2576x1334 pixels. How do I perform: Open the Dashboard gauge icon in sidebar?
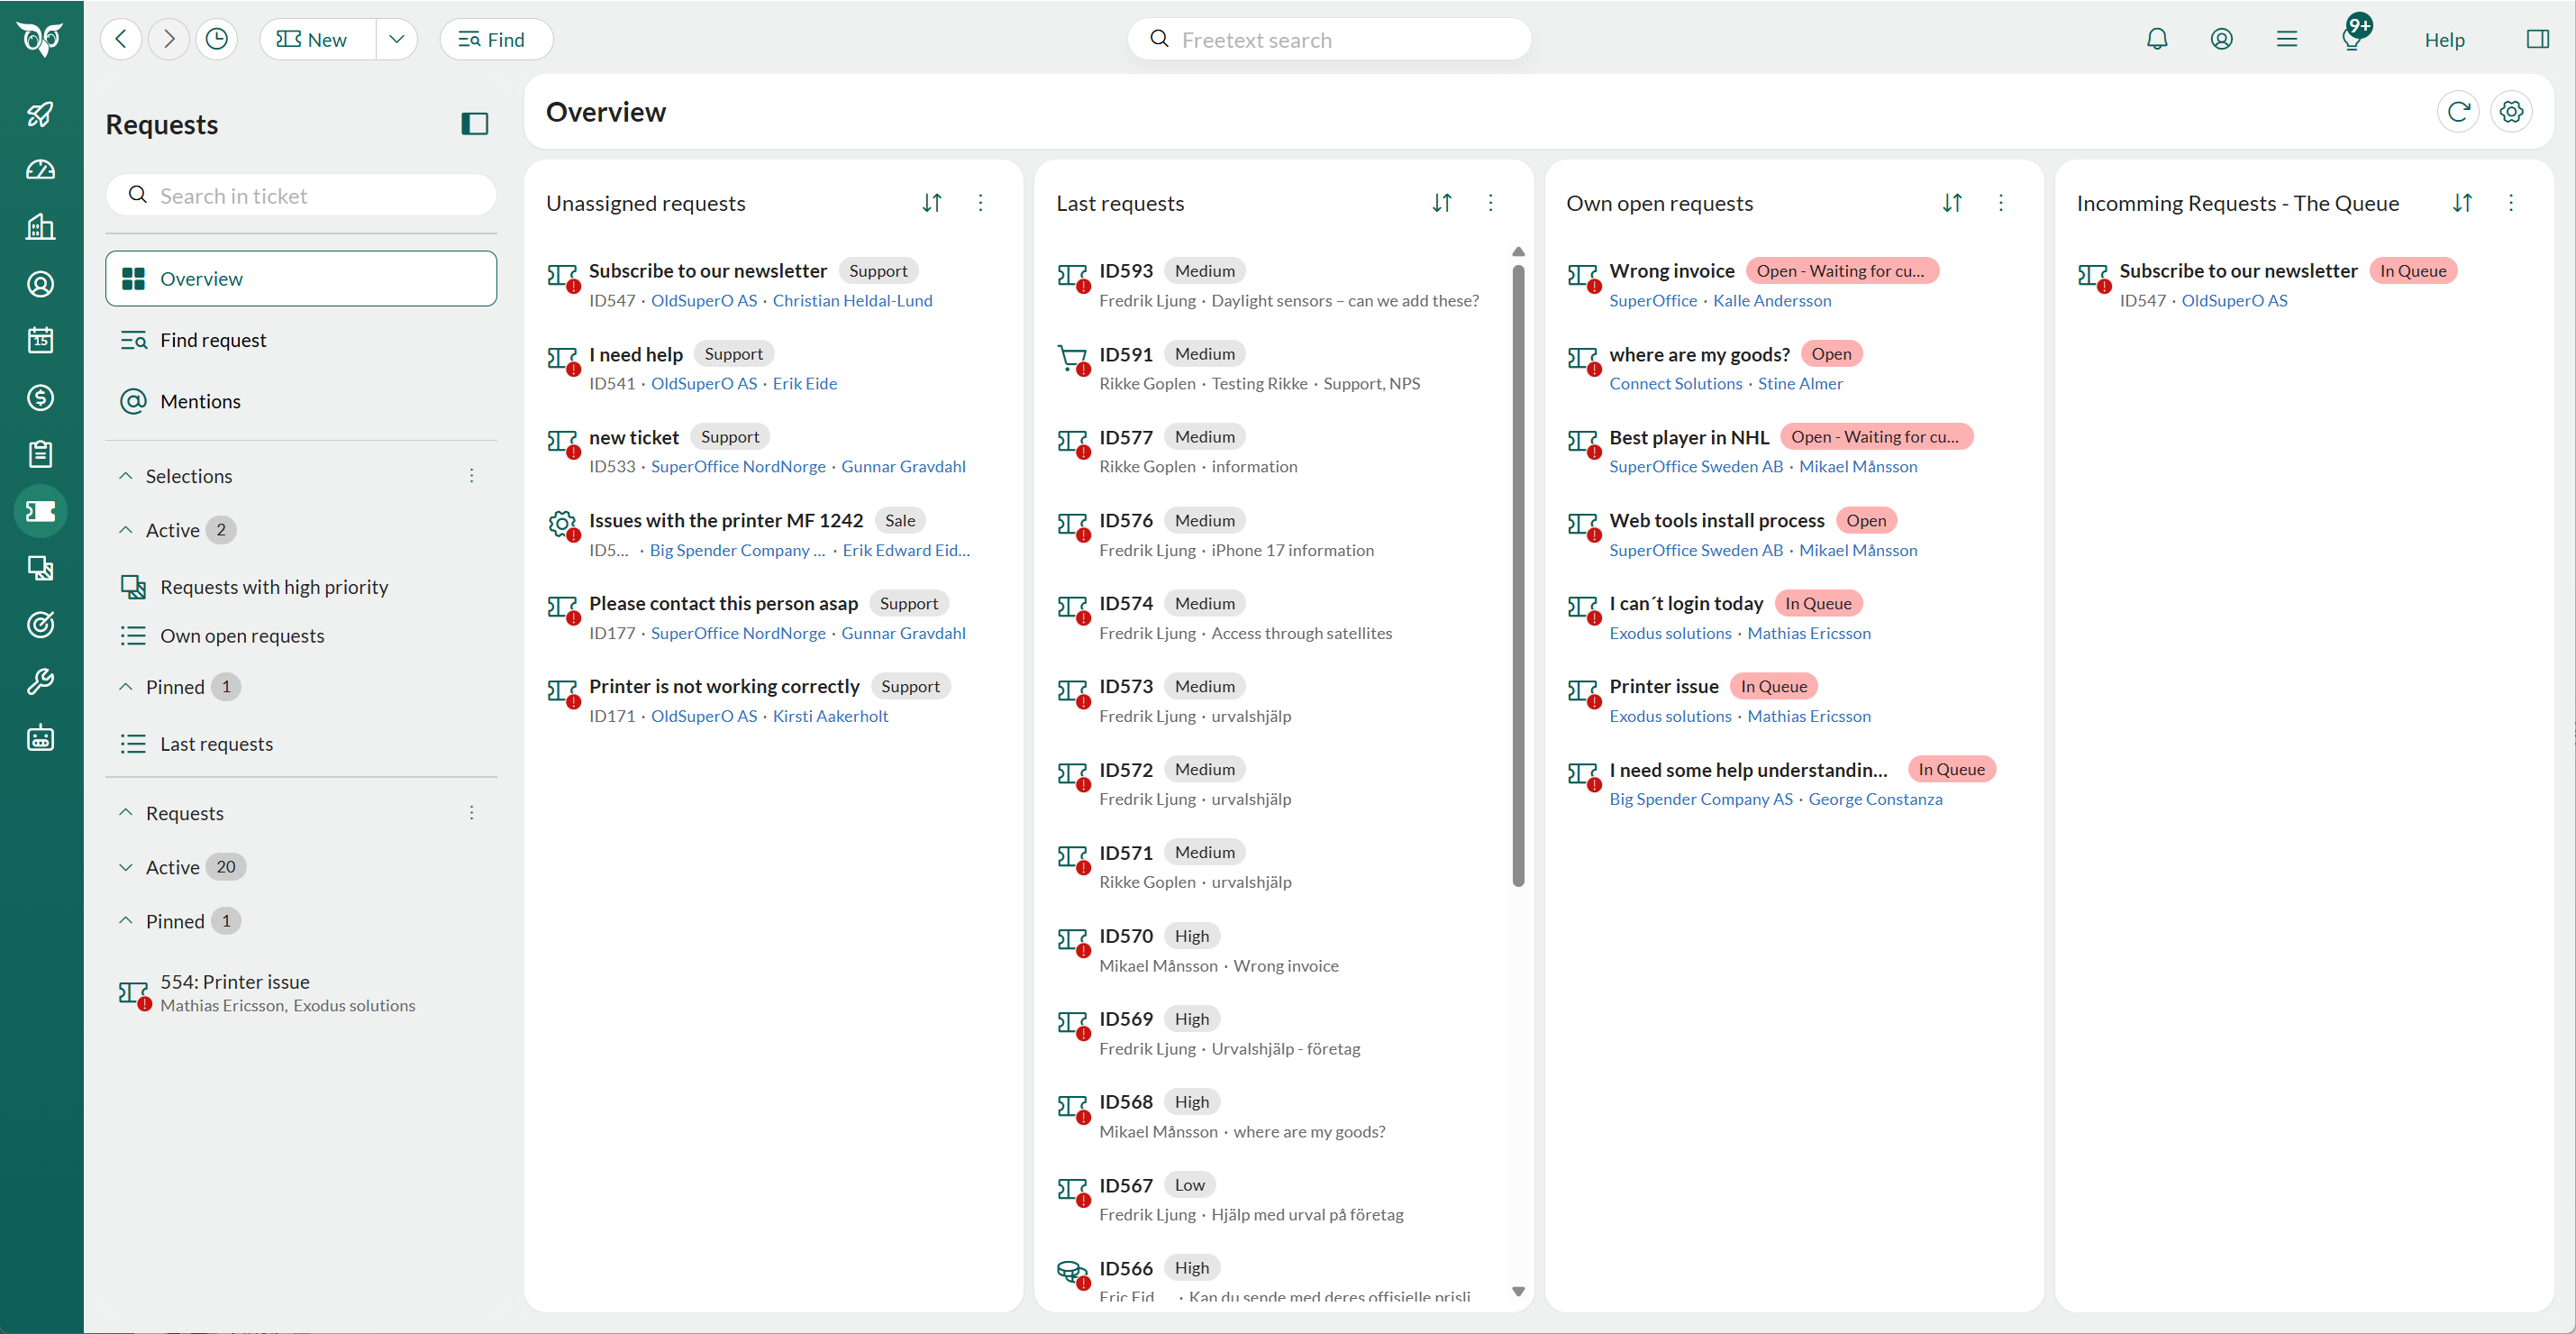[x=40, y=170]
